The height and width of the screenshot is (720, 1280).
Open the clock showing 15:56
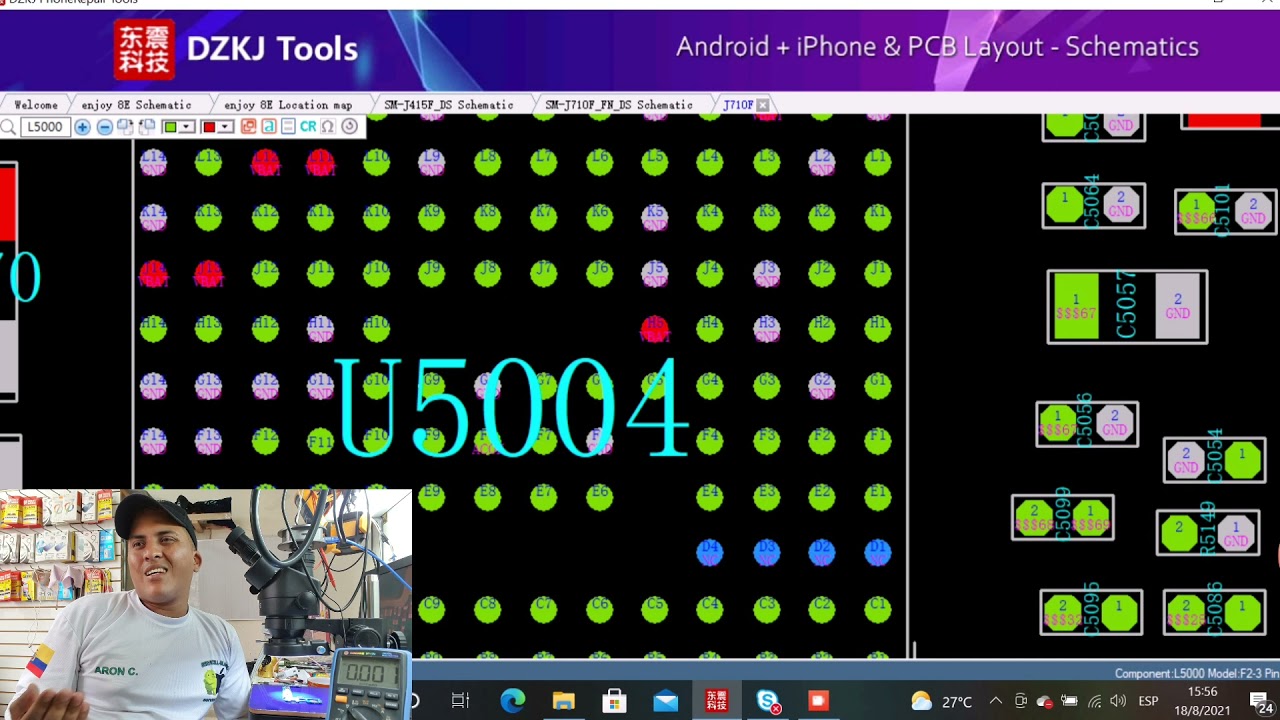click(x=1202, y=701)
